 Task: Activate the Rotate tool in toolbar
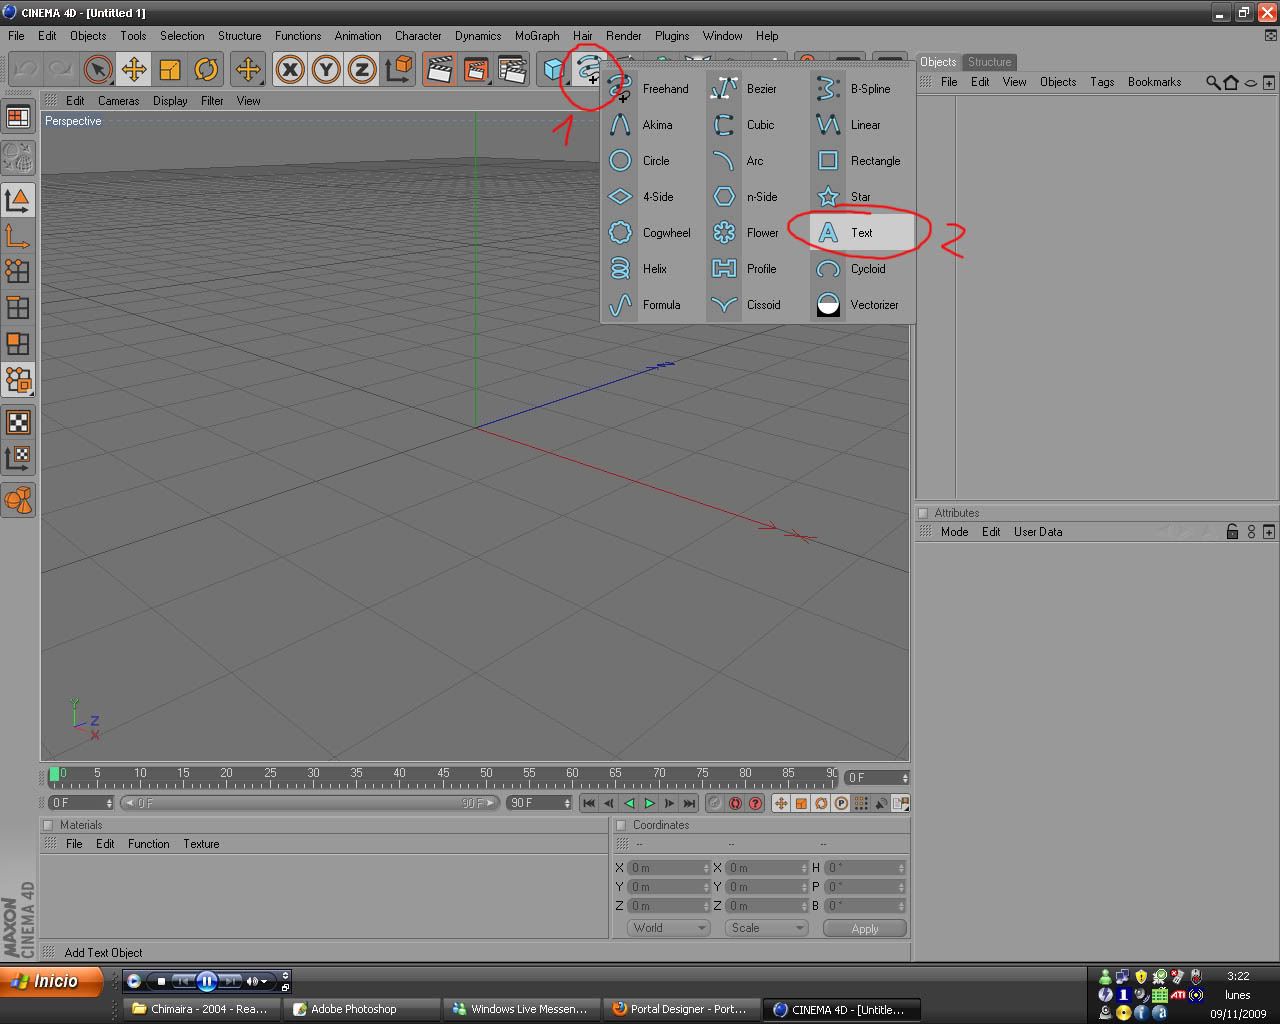click(206, 69)
